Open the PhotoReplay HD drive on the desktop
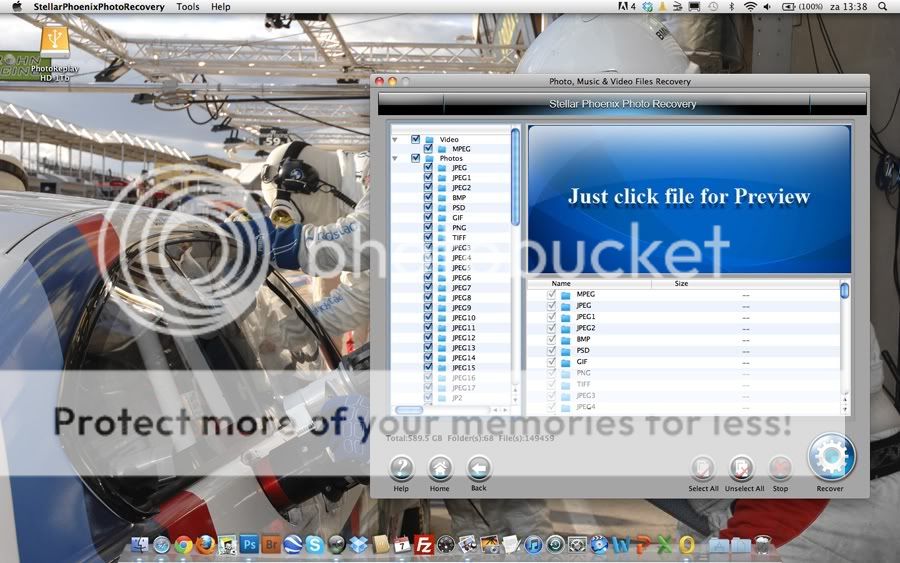 pyautogui.click(x=54, y=41)
